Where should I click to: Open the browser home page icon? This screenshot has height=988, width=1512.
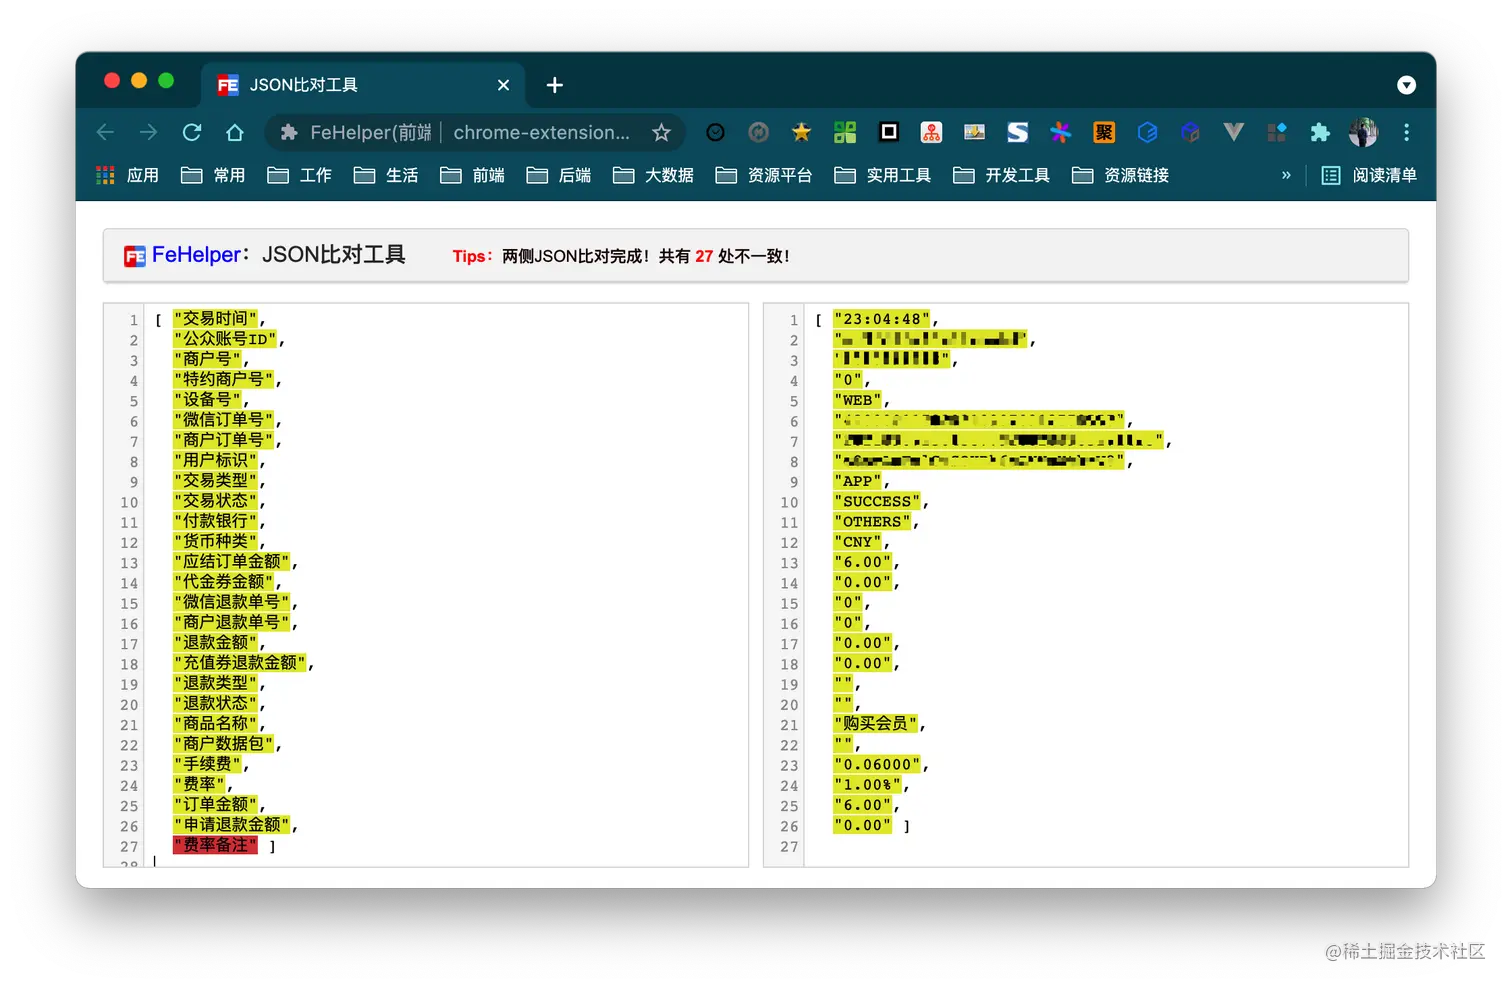point(235,132)
